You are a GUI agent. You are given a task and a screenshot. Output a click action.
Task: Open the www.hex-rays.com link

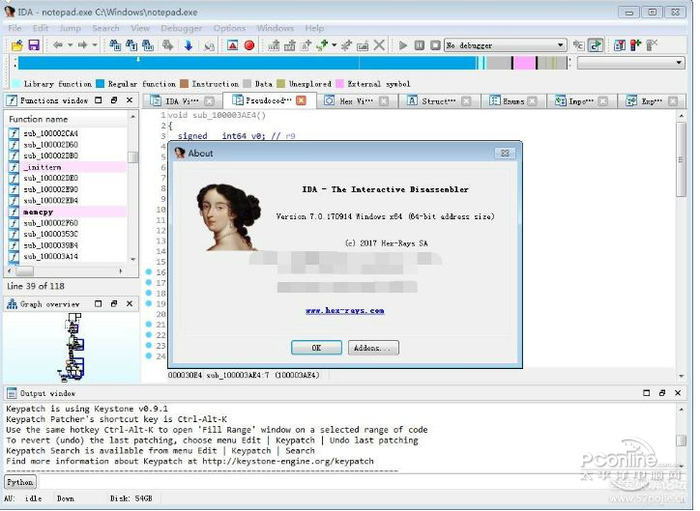pyautogui.click(x=345, y=311)
